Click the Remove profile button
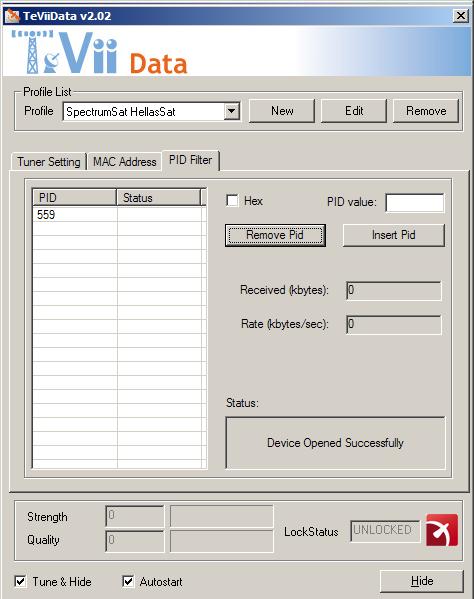474x599 pixels. tap(426, 111)
